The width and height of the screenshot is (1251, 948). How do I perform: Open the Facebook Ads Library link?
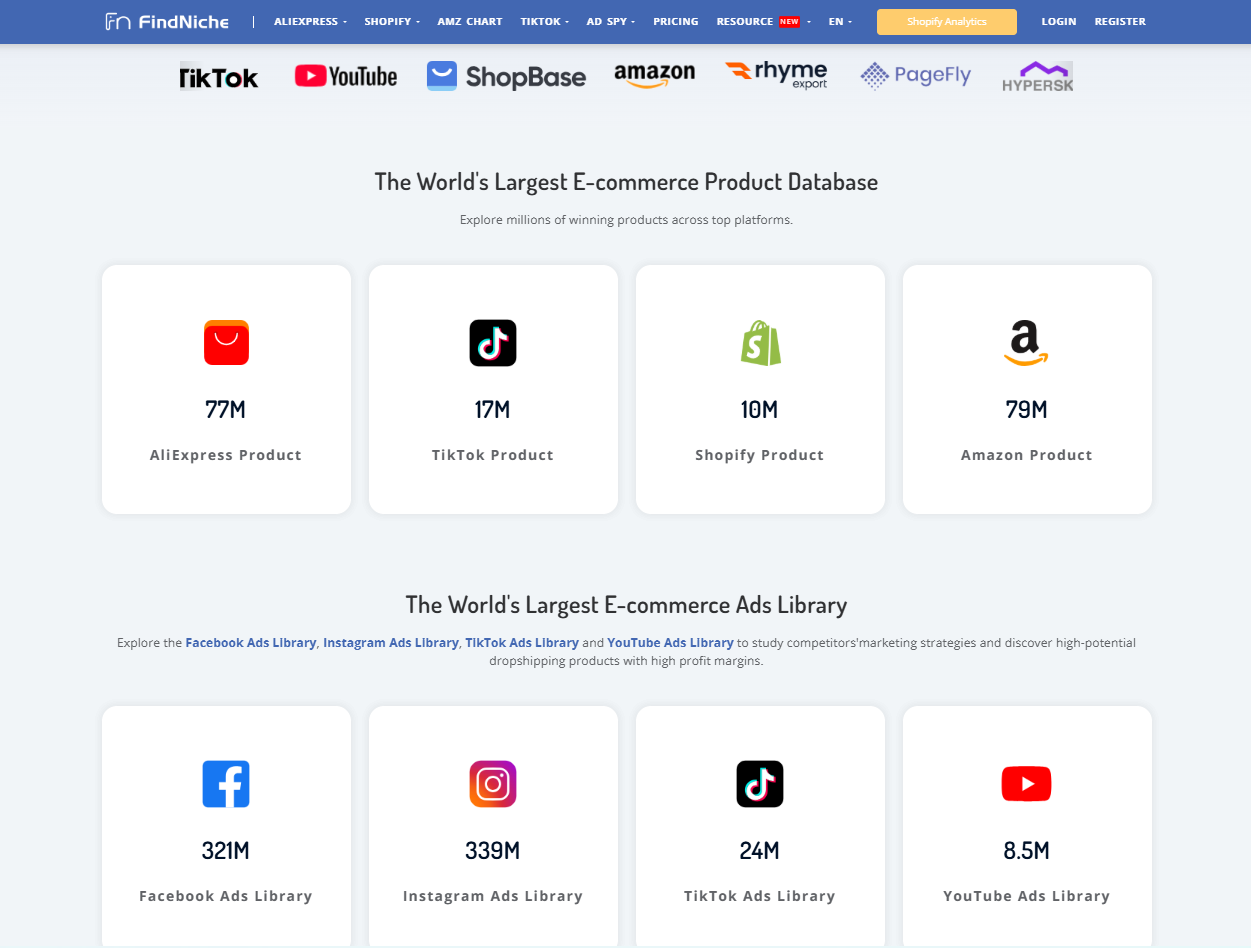coord(250,642)
